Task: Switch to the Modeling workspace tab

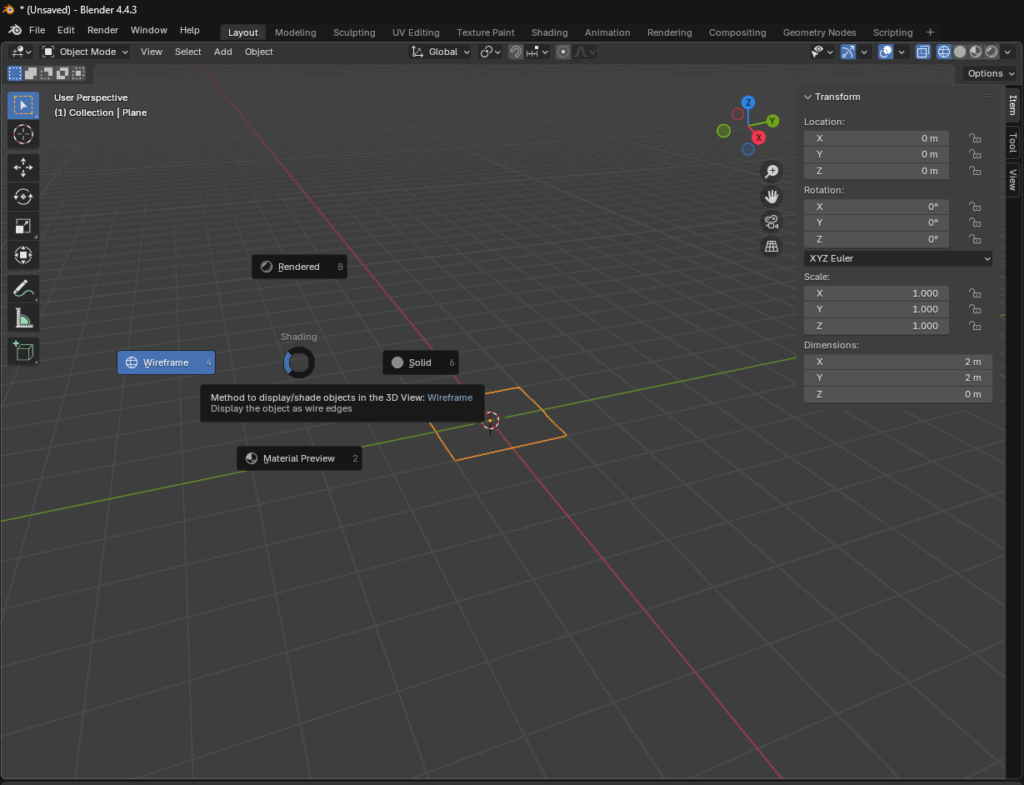Action: pyautogui.click(x=295, y=32)
